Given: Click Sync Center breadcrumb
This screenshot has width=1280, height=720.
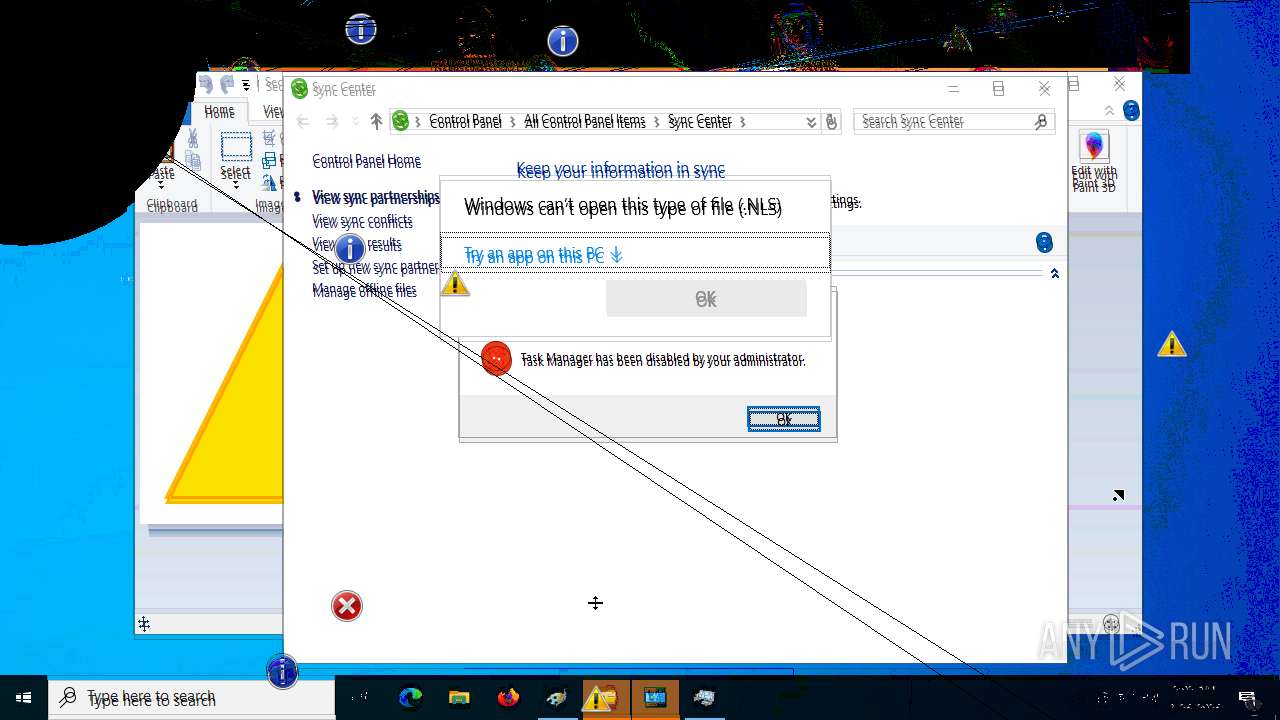Looking at the screenshot, I should tap(699, 121).
